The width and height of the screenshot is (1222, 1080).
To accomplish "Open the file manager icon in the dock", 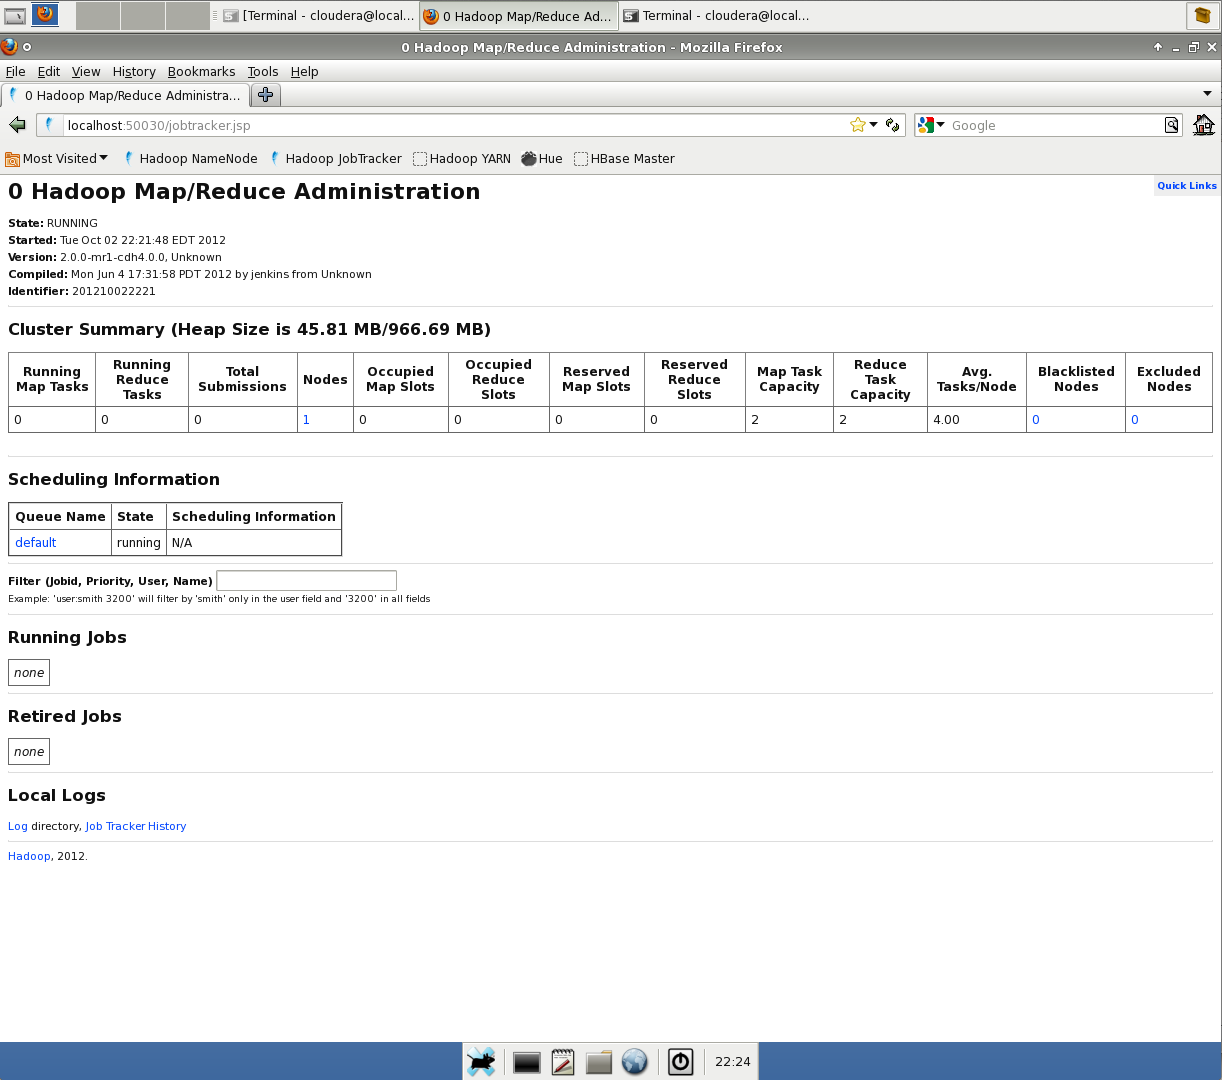I will click(x=599, y=1062).
